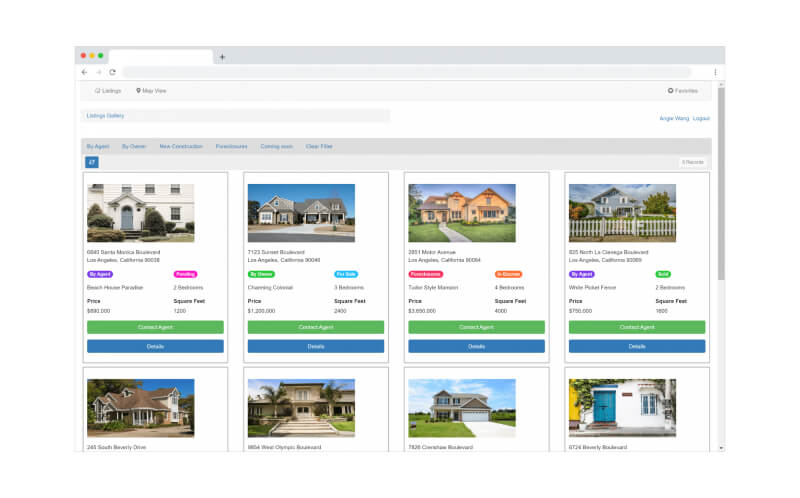Contact agent for Tudor Style Mansion
Viewport: 800px width, 498px height.
(x=476, y=327)
